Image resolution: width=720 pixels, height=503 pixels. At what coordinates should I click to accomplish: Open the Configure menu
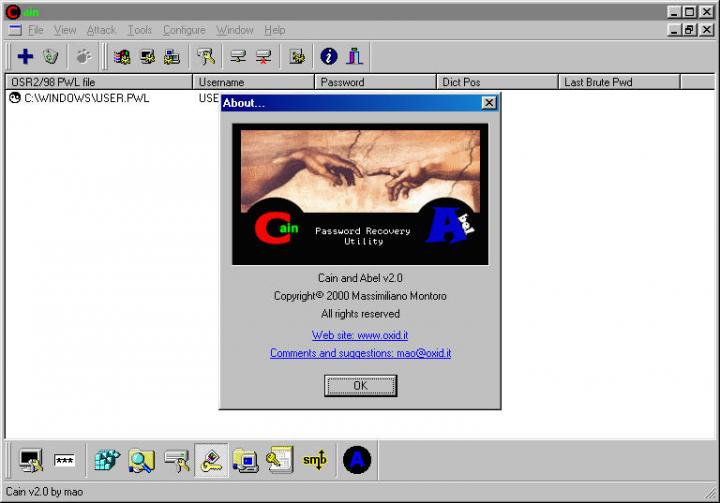coord(184,30)
